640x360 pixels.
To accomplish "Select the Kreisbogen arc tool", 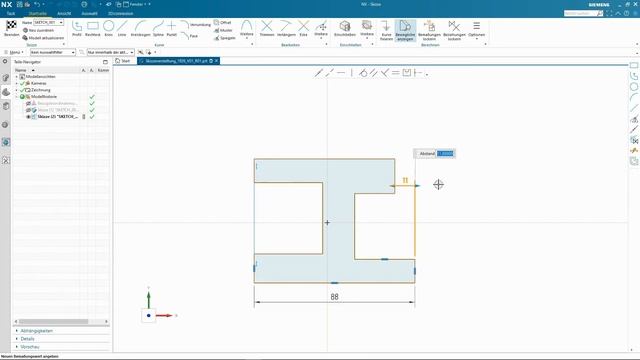I will point(140,29).
